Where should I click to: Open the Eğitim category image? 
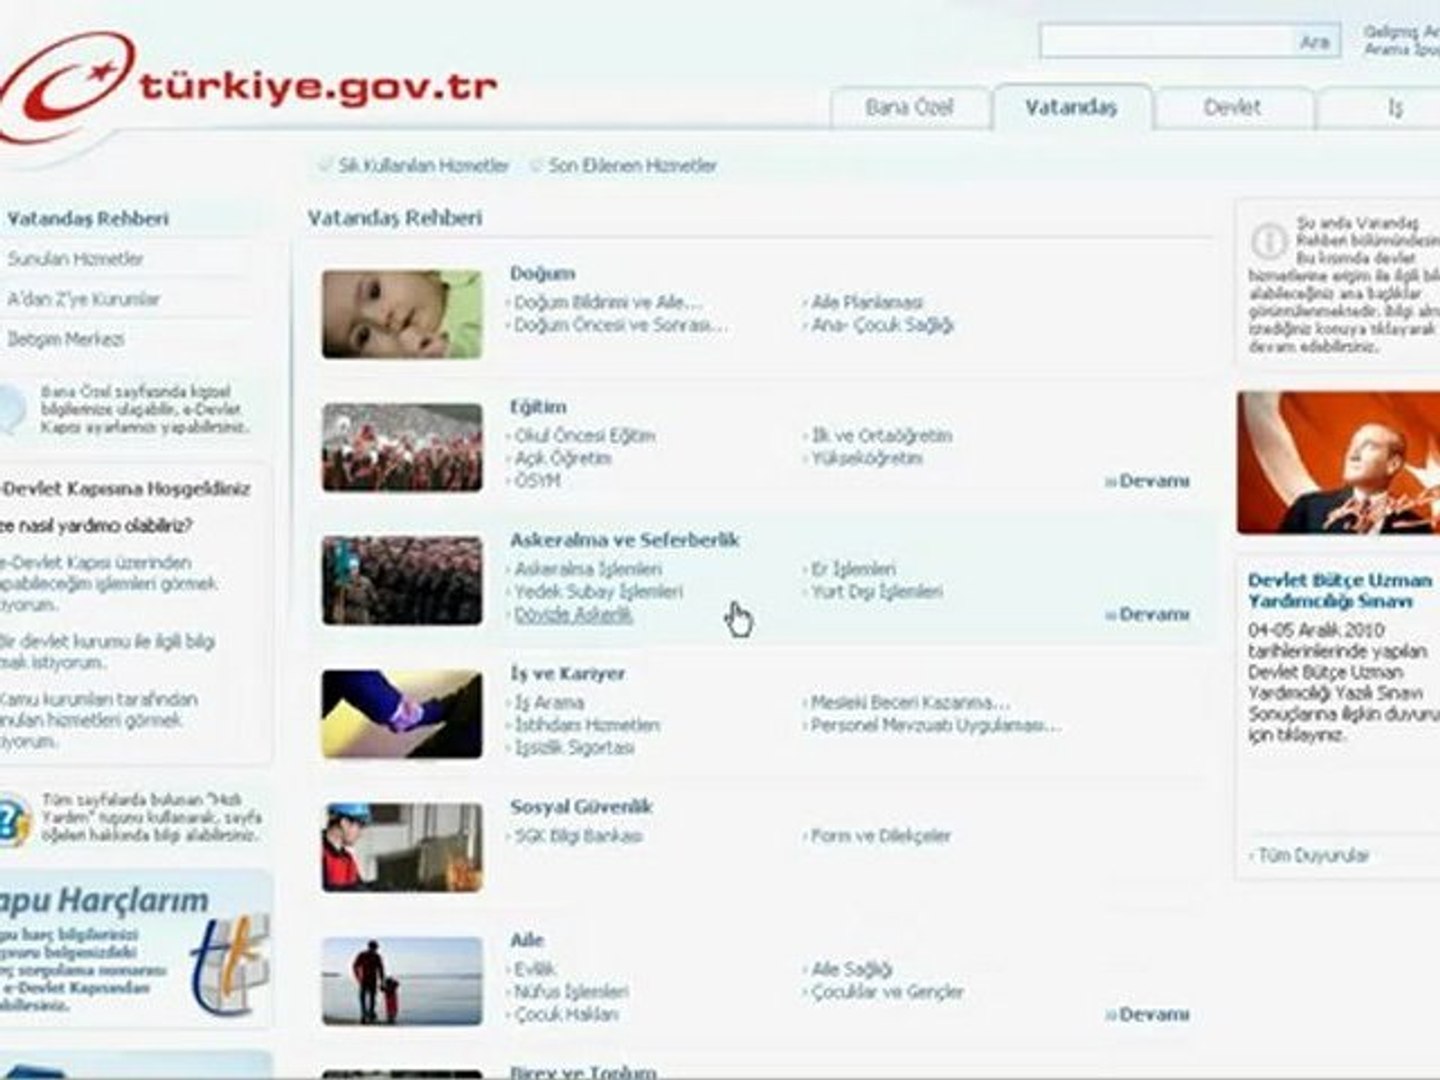click(402, 447)
